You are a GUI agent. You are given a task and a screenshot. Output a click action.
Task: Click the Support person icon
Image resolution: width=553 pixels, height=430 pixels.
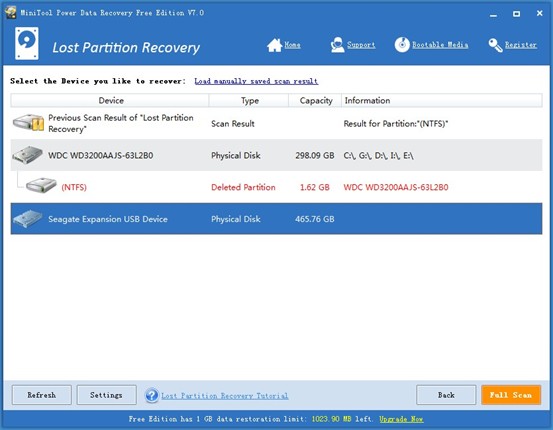pyautogui.click(x=338, y=45)
